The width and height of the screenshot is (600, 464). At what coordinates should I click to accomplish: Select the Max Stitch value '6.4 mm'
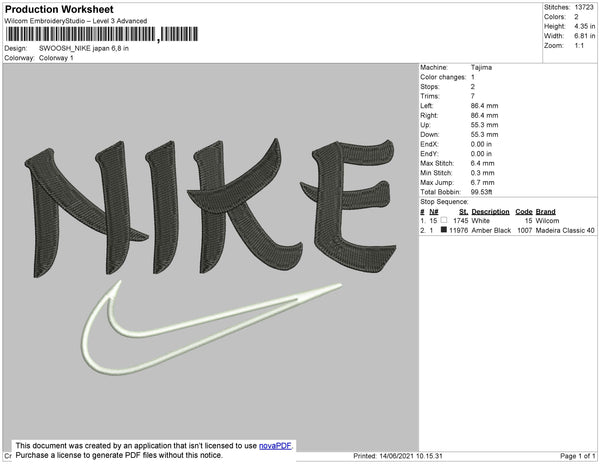click(x=483, y=163)
